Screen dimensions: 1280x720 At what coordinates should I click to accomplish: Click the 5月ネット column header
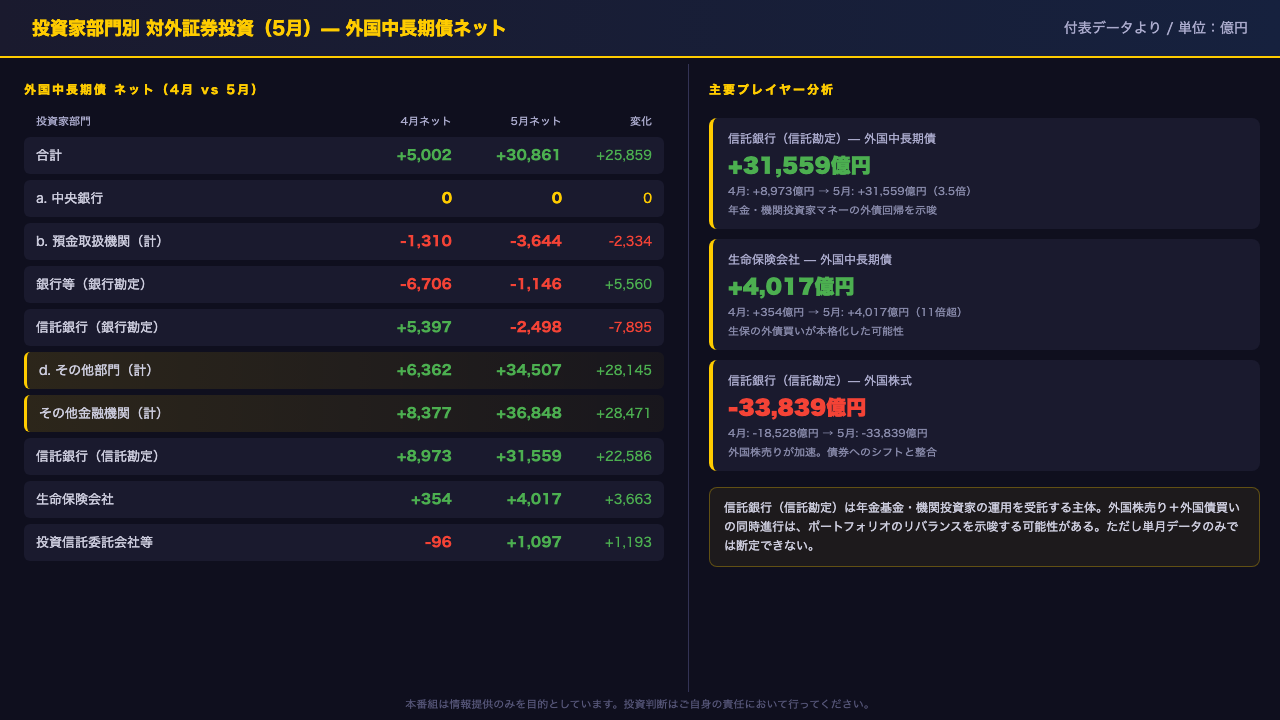536,122
